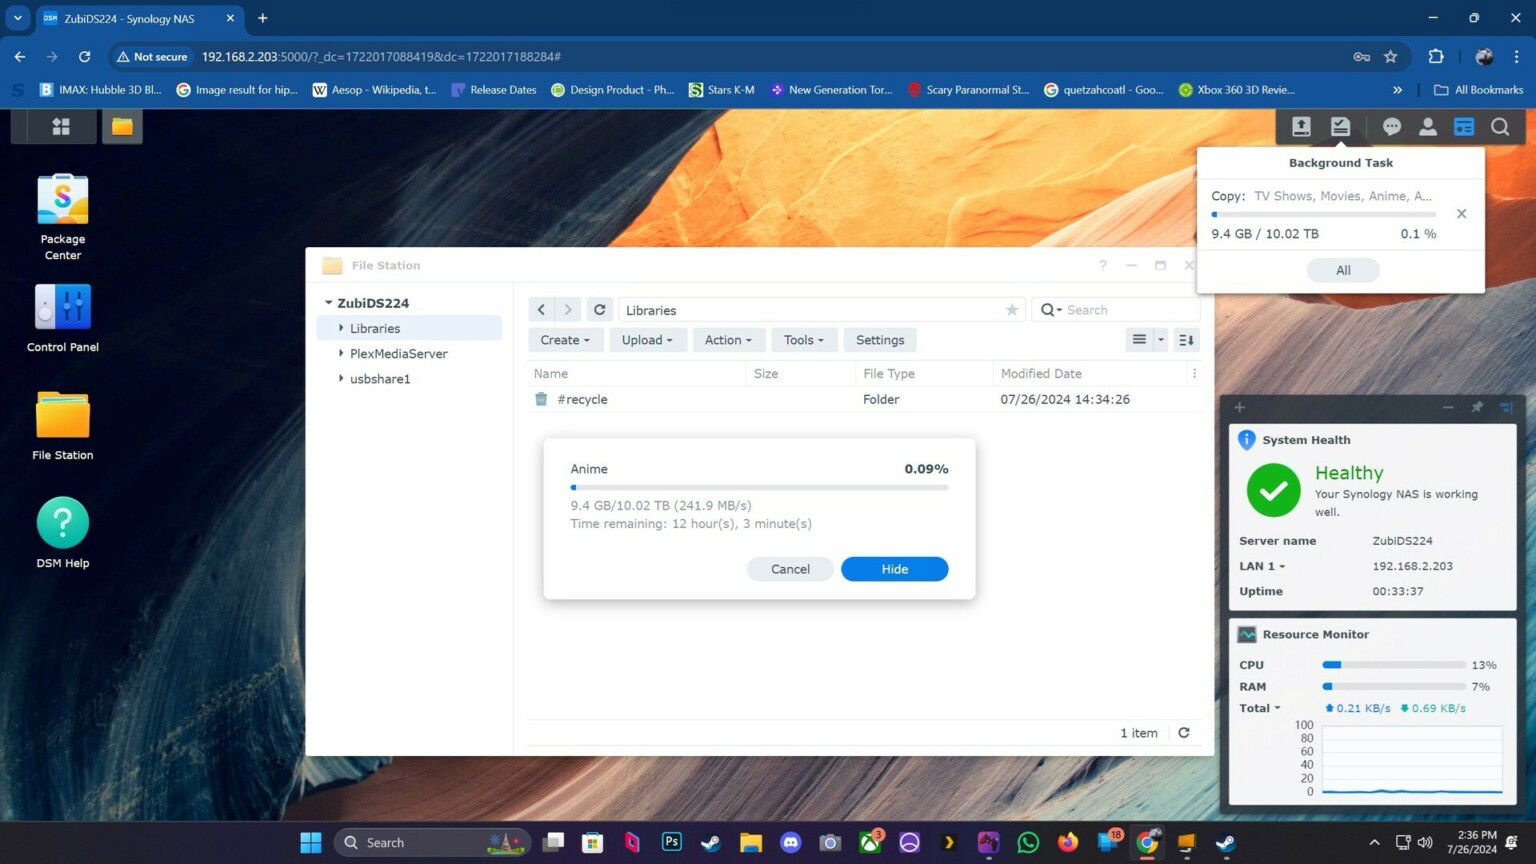Open the Tools dropdown menu

pos(802,340)
